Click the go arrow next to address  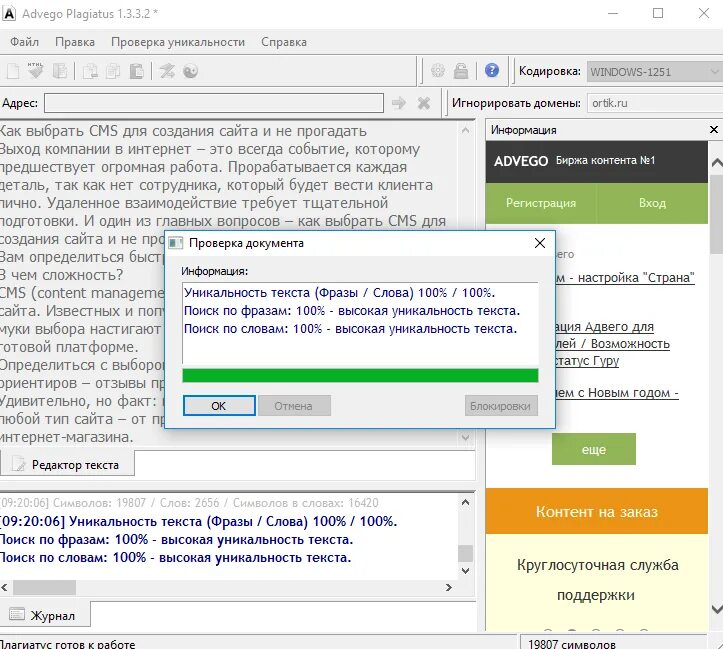399,103
